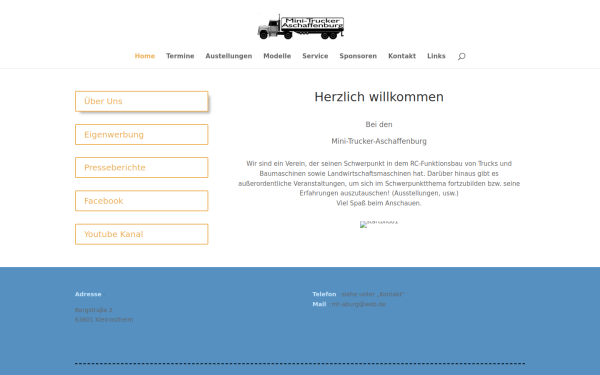Click the Mail label in footer
This screenshot has width=600, height=375.
319,304
